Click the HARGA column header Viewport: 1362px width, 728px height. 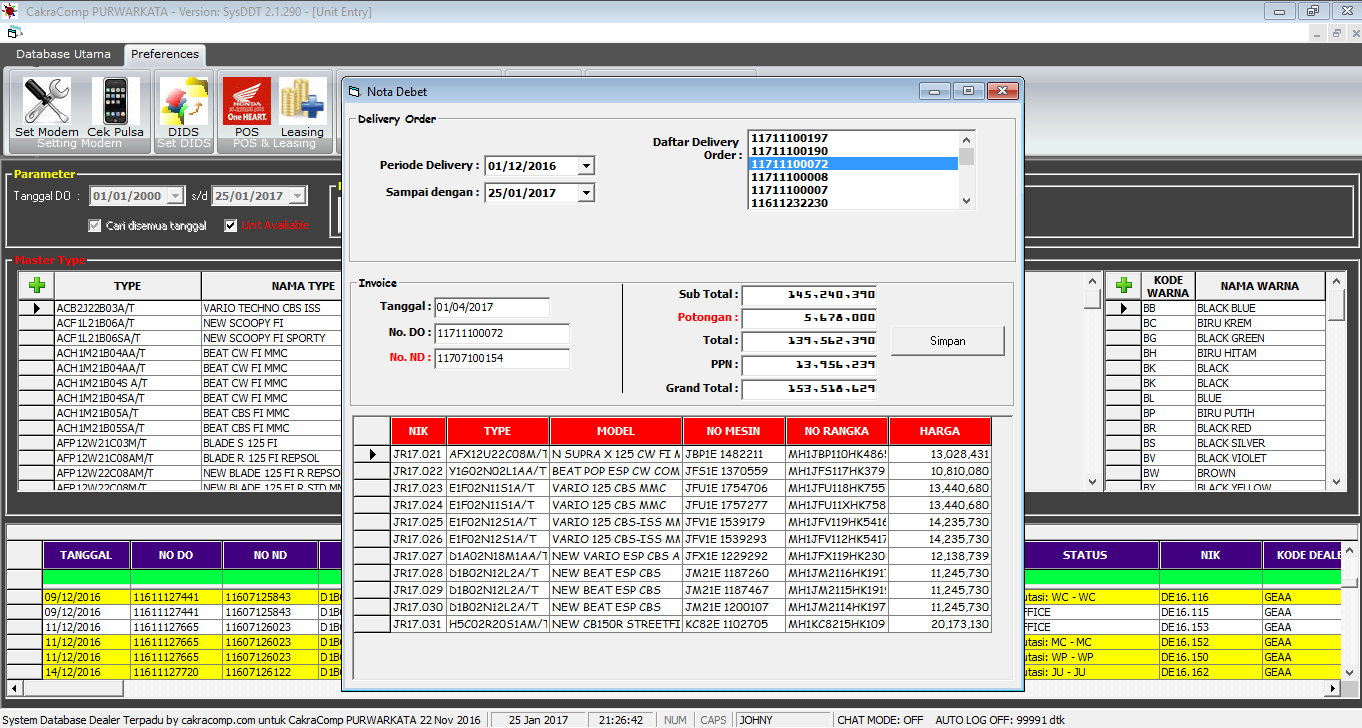[939, 431]
